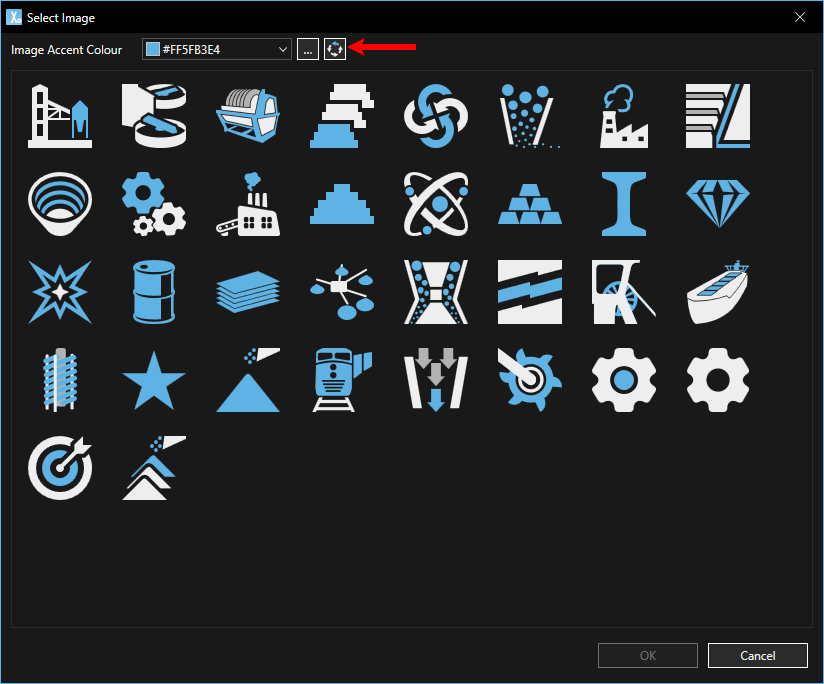Choose the blue star image
Viewport: 824px width, 684px height.
point(154,380)
